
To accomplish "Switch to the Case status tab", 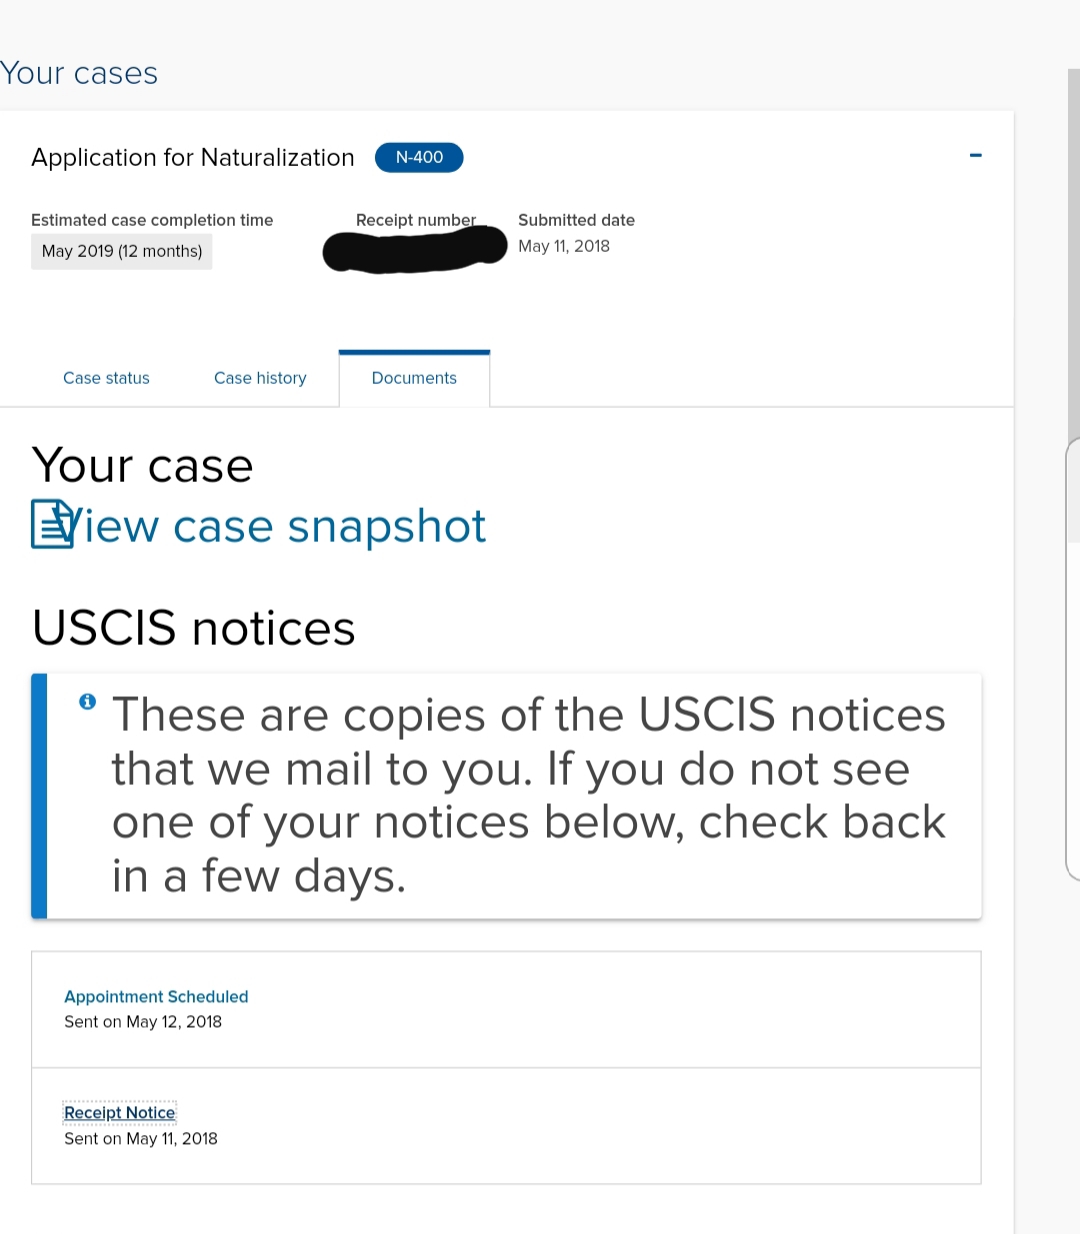I will [x=106, y=378].
